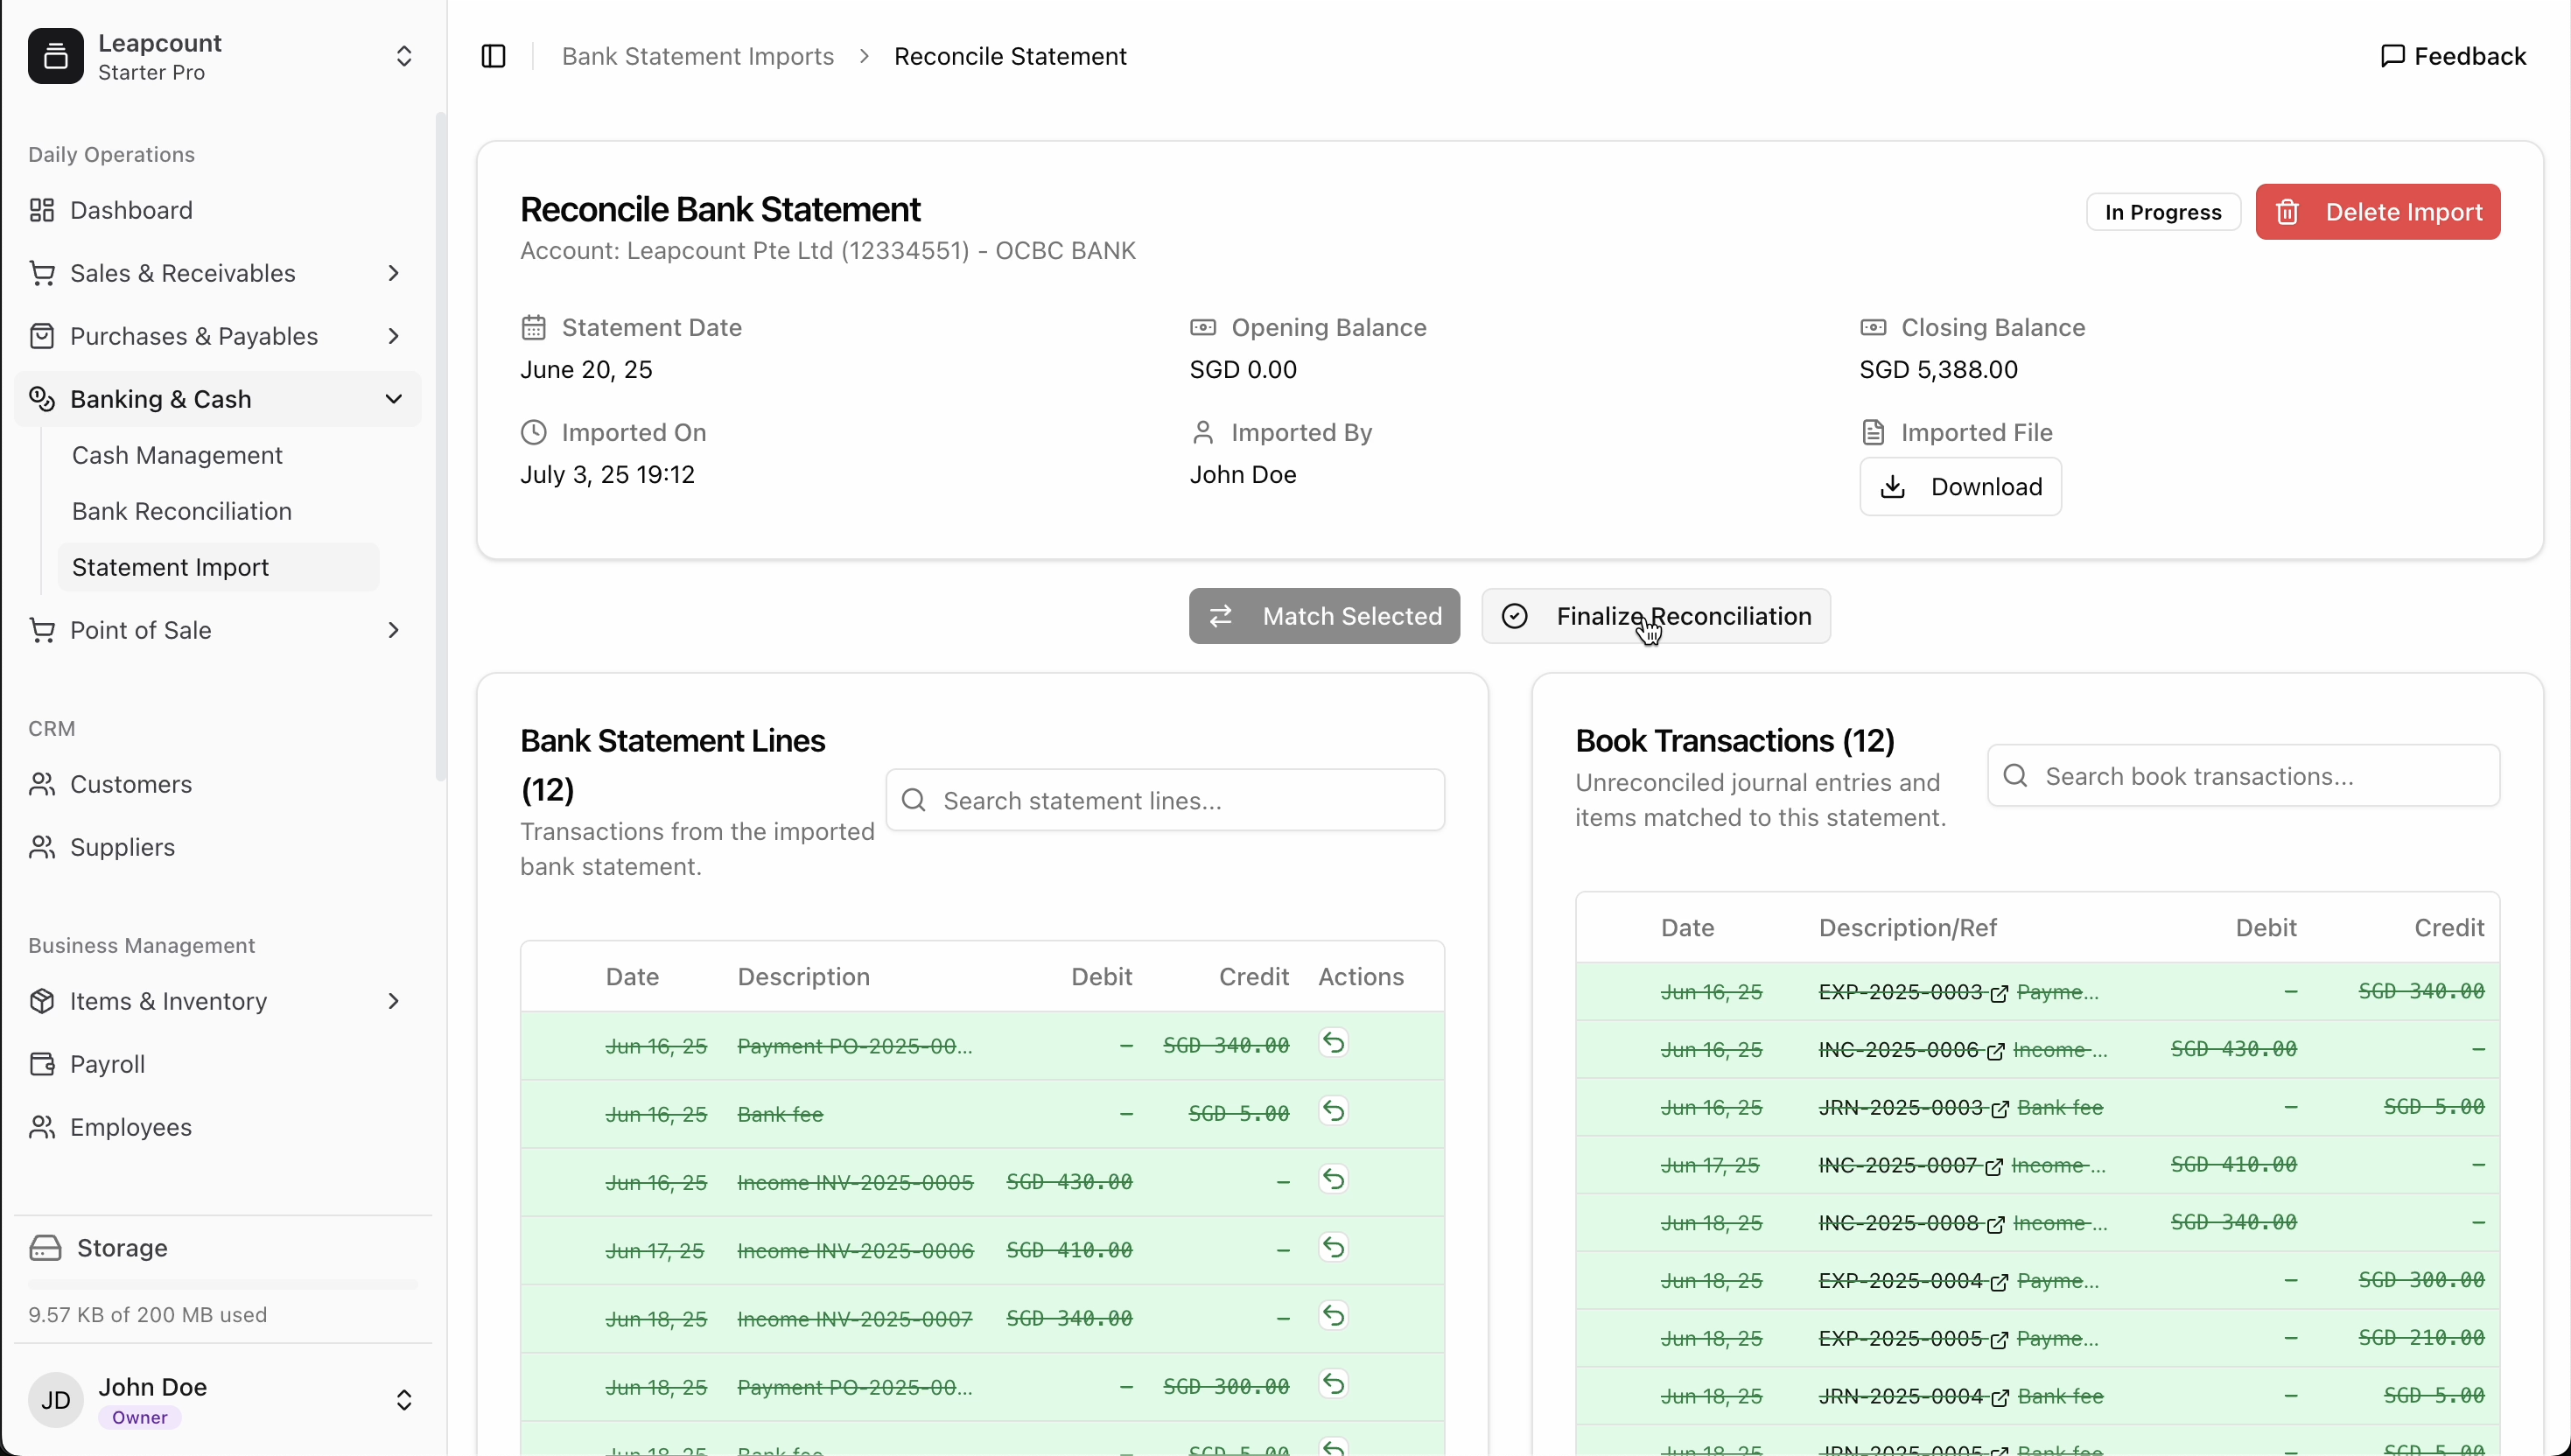Image resolution: width=2571 pixels, height=1456 pixels.
Task: Open the Feedback button
Action: pyautogui.click(x=2453, y=56)
